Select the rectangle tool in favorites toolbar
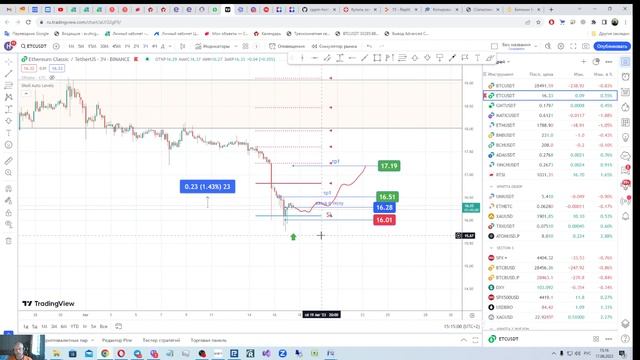 (377, 58)
